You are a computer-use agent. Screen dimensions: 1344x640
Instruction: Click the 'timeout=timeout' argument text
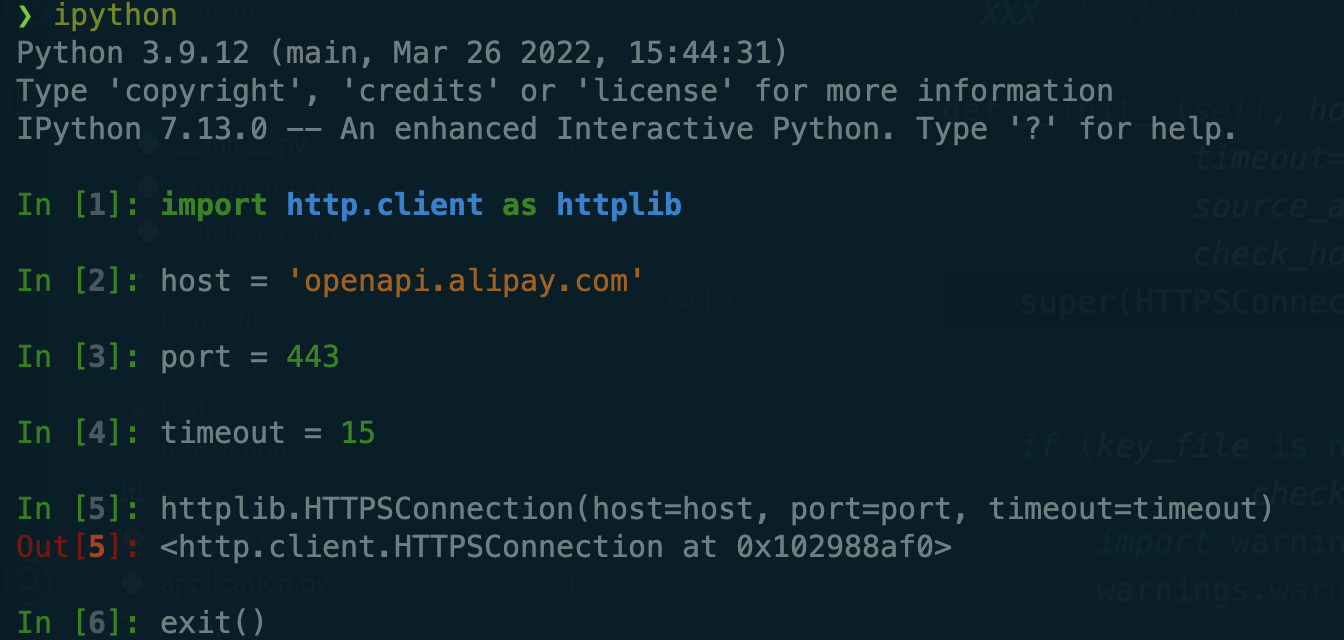1122,509
